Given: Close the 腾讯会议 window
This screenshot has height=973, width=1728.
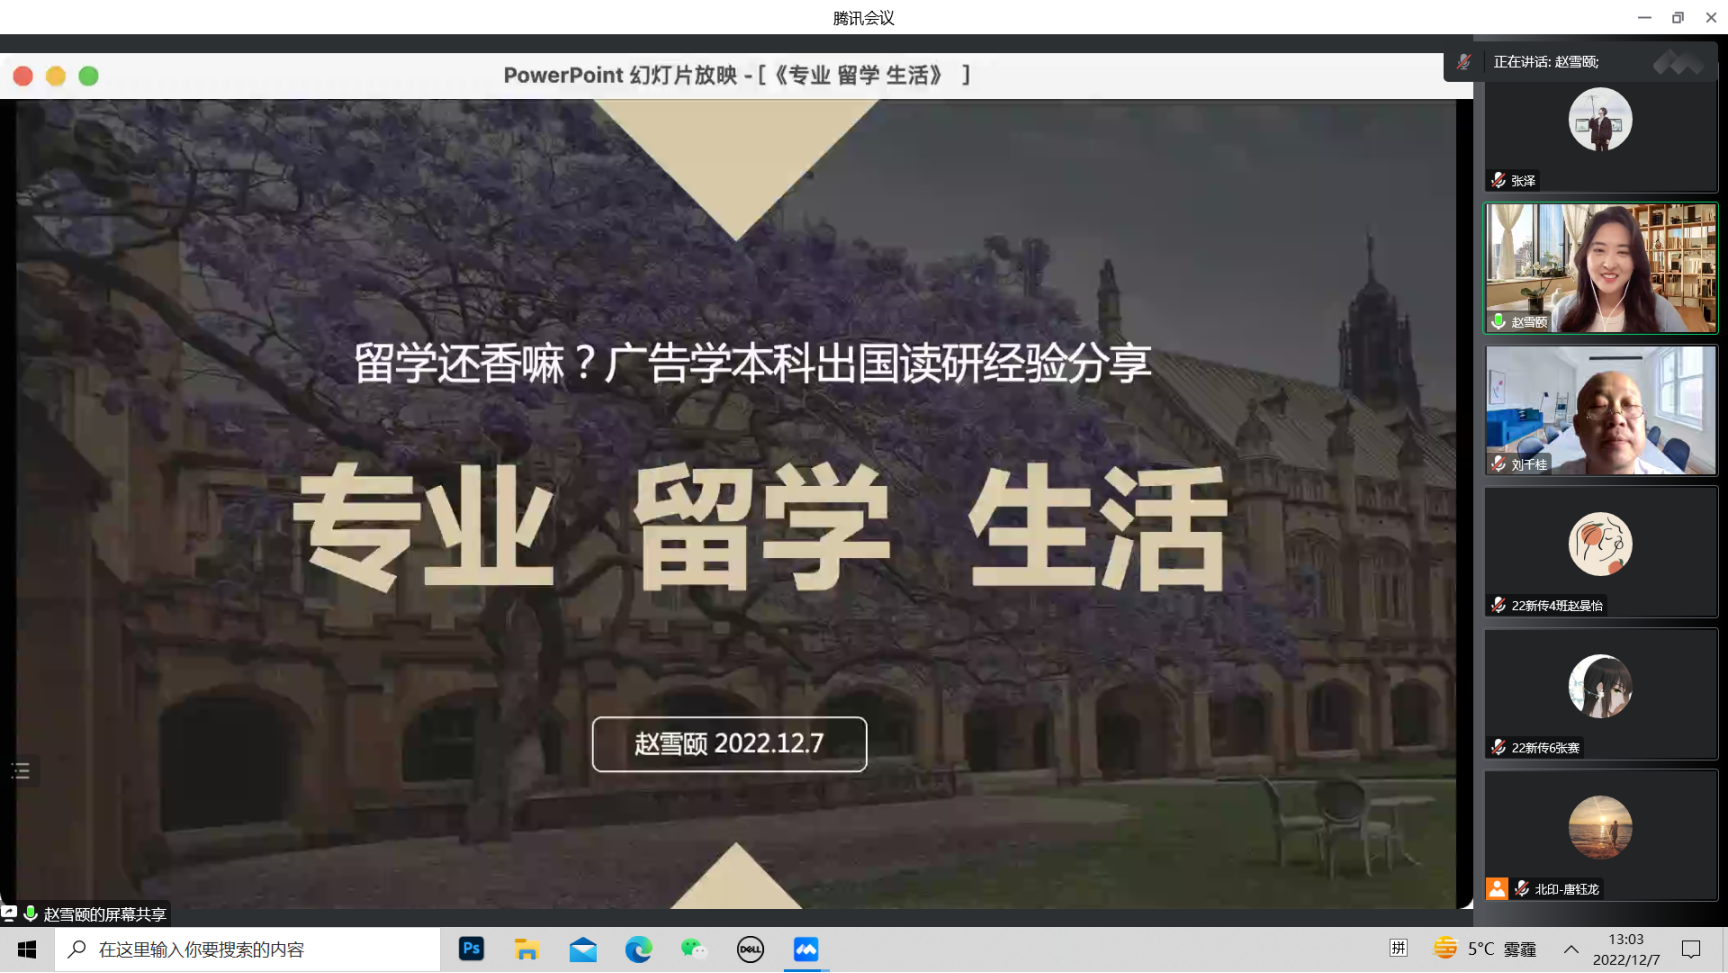Looking at the screenshot, I should click(x=1711, y=17).
